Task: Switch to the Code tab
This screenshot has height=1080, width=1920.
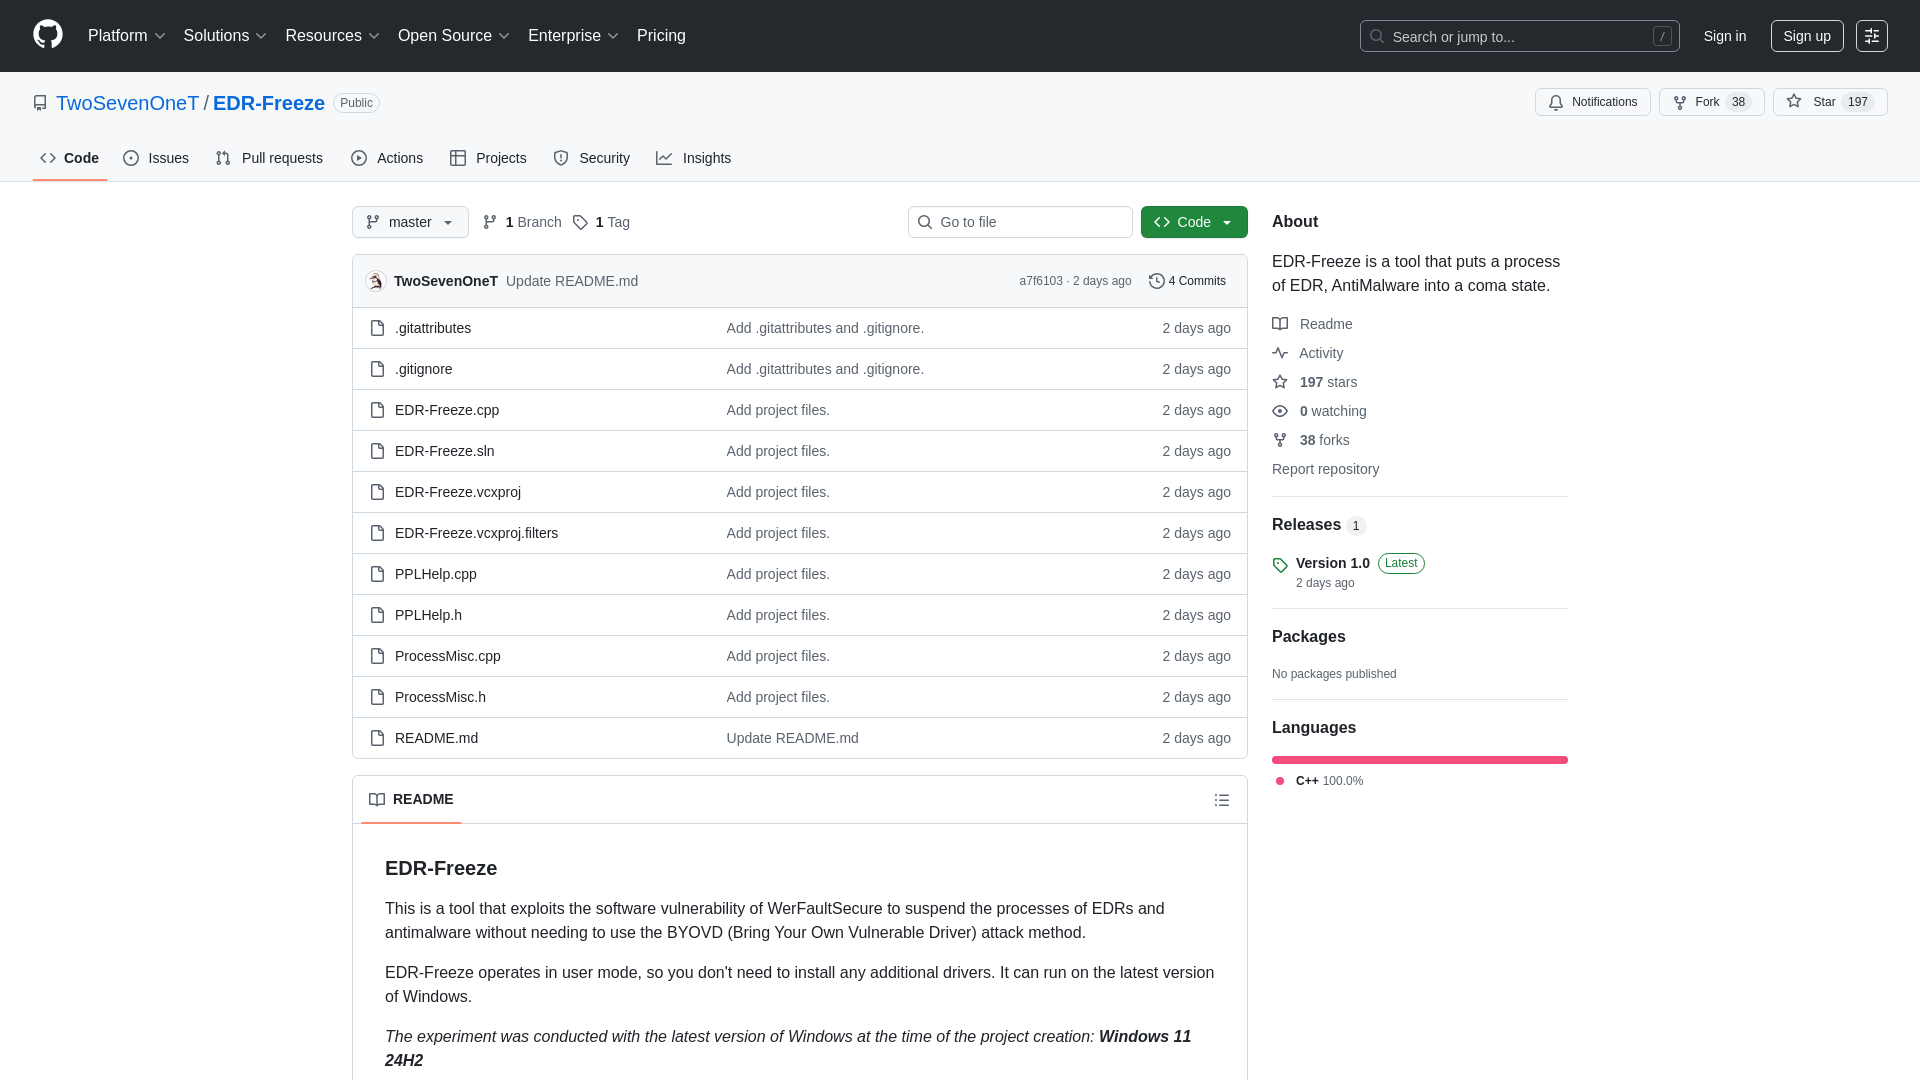Action: point(70,158)
